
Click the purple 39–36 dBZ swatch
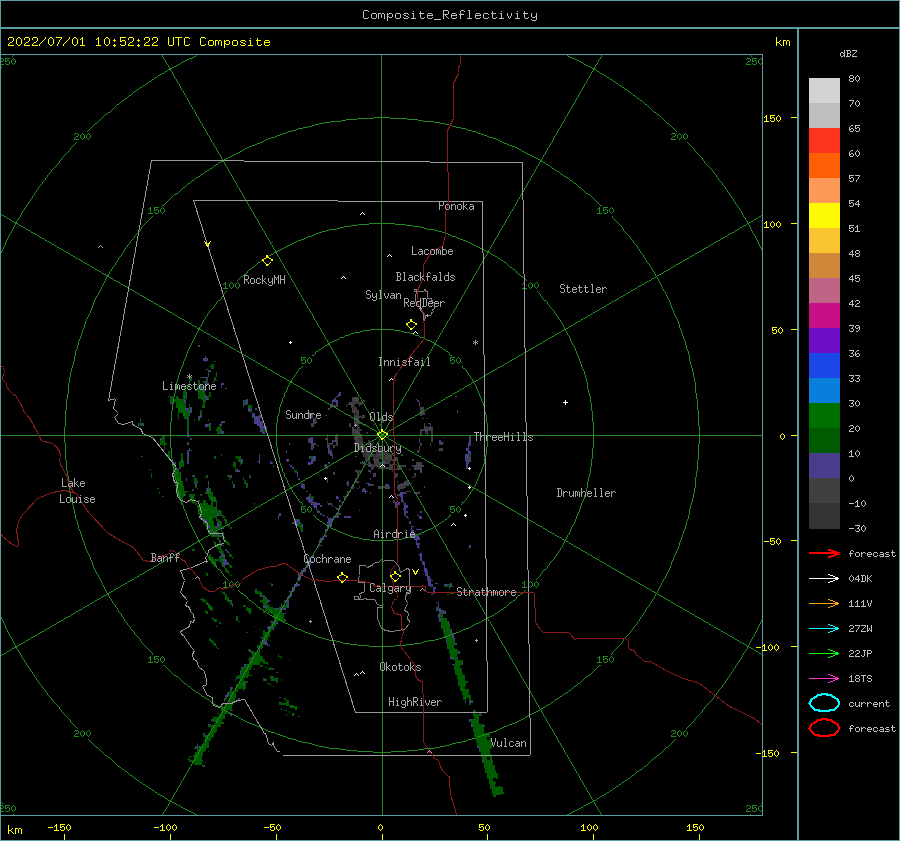(824, 341)
